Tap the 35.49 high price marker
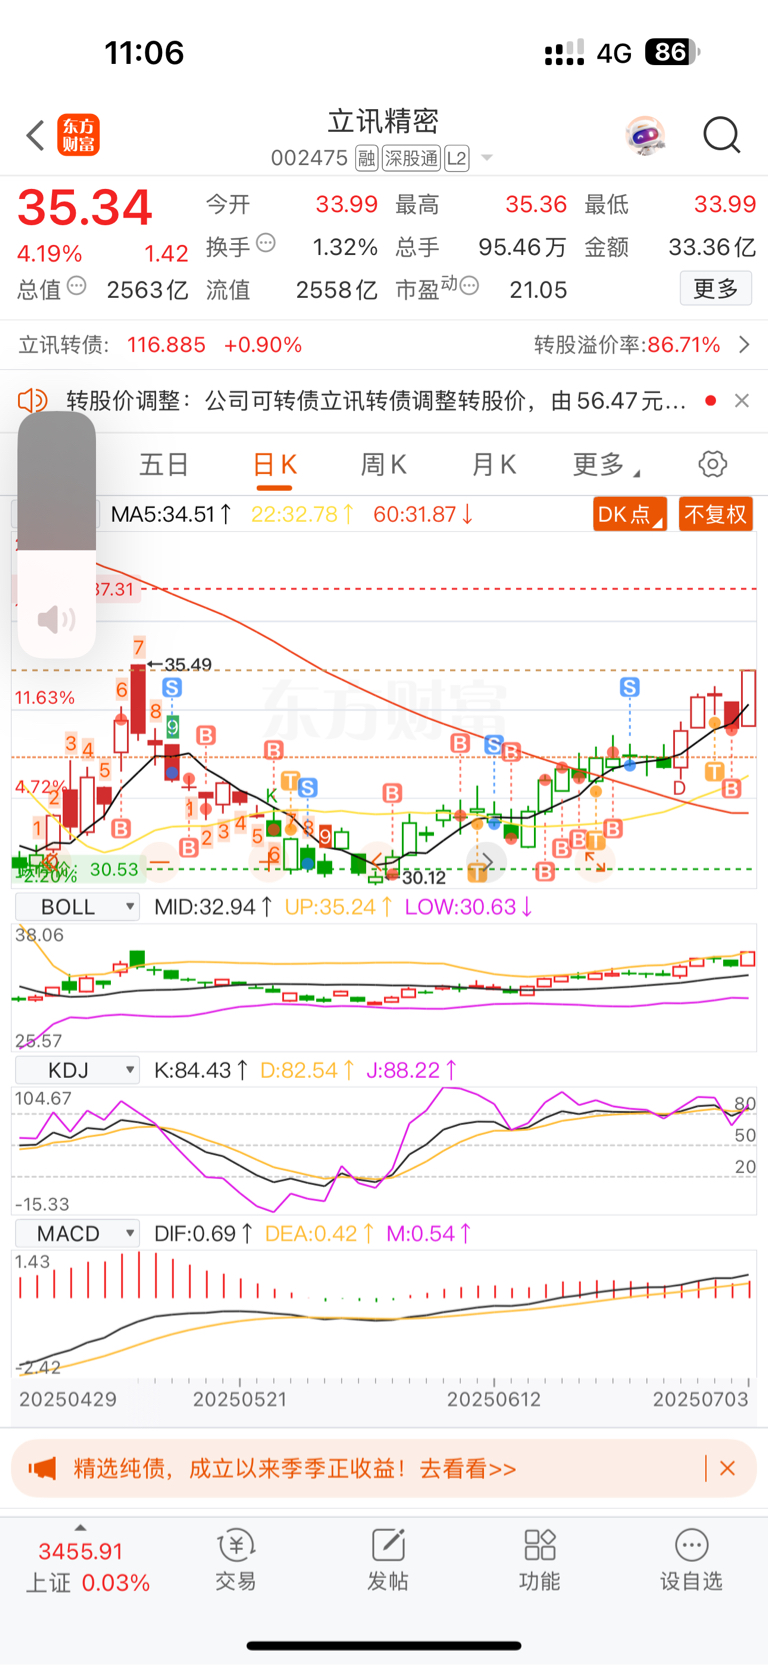The height and width of the screenshot is (1665, 768). click(181, 665)
